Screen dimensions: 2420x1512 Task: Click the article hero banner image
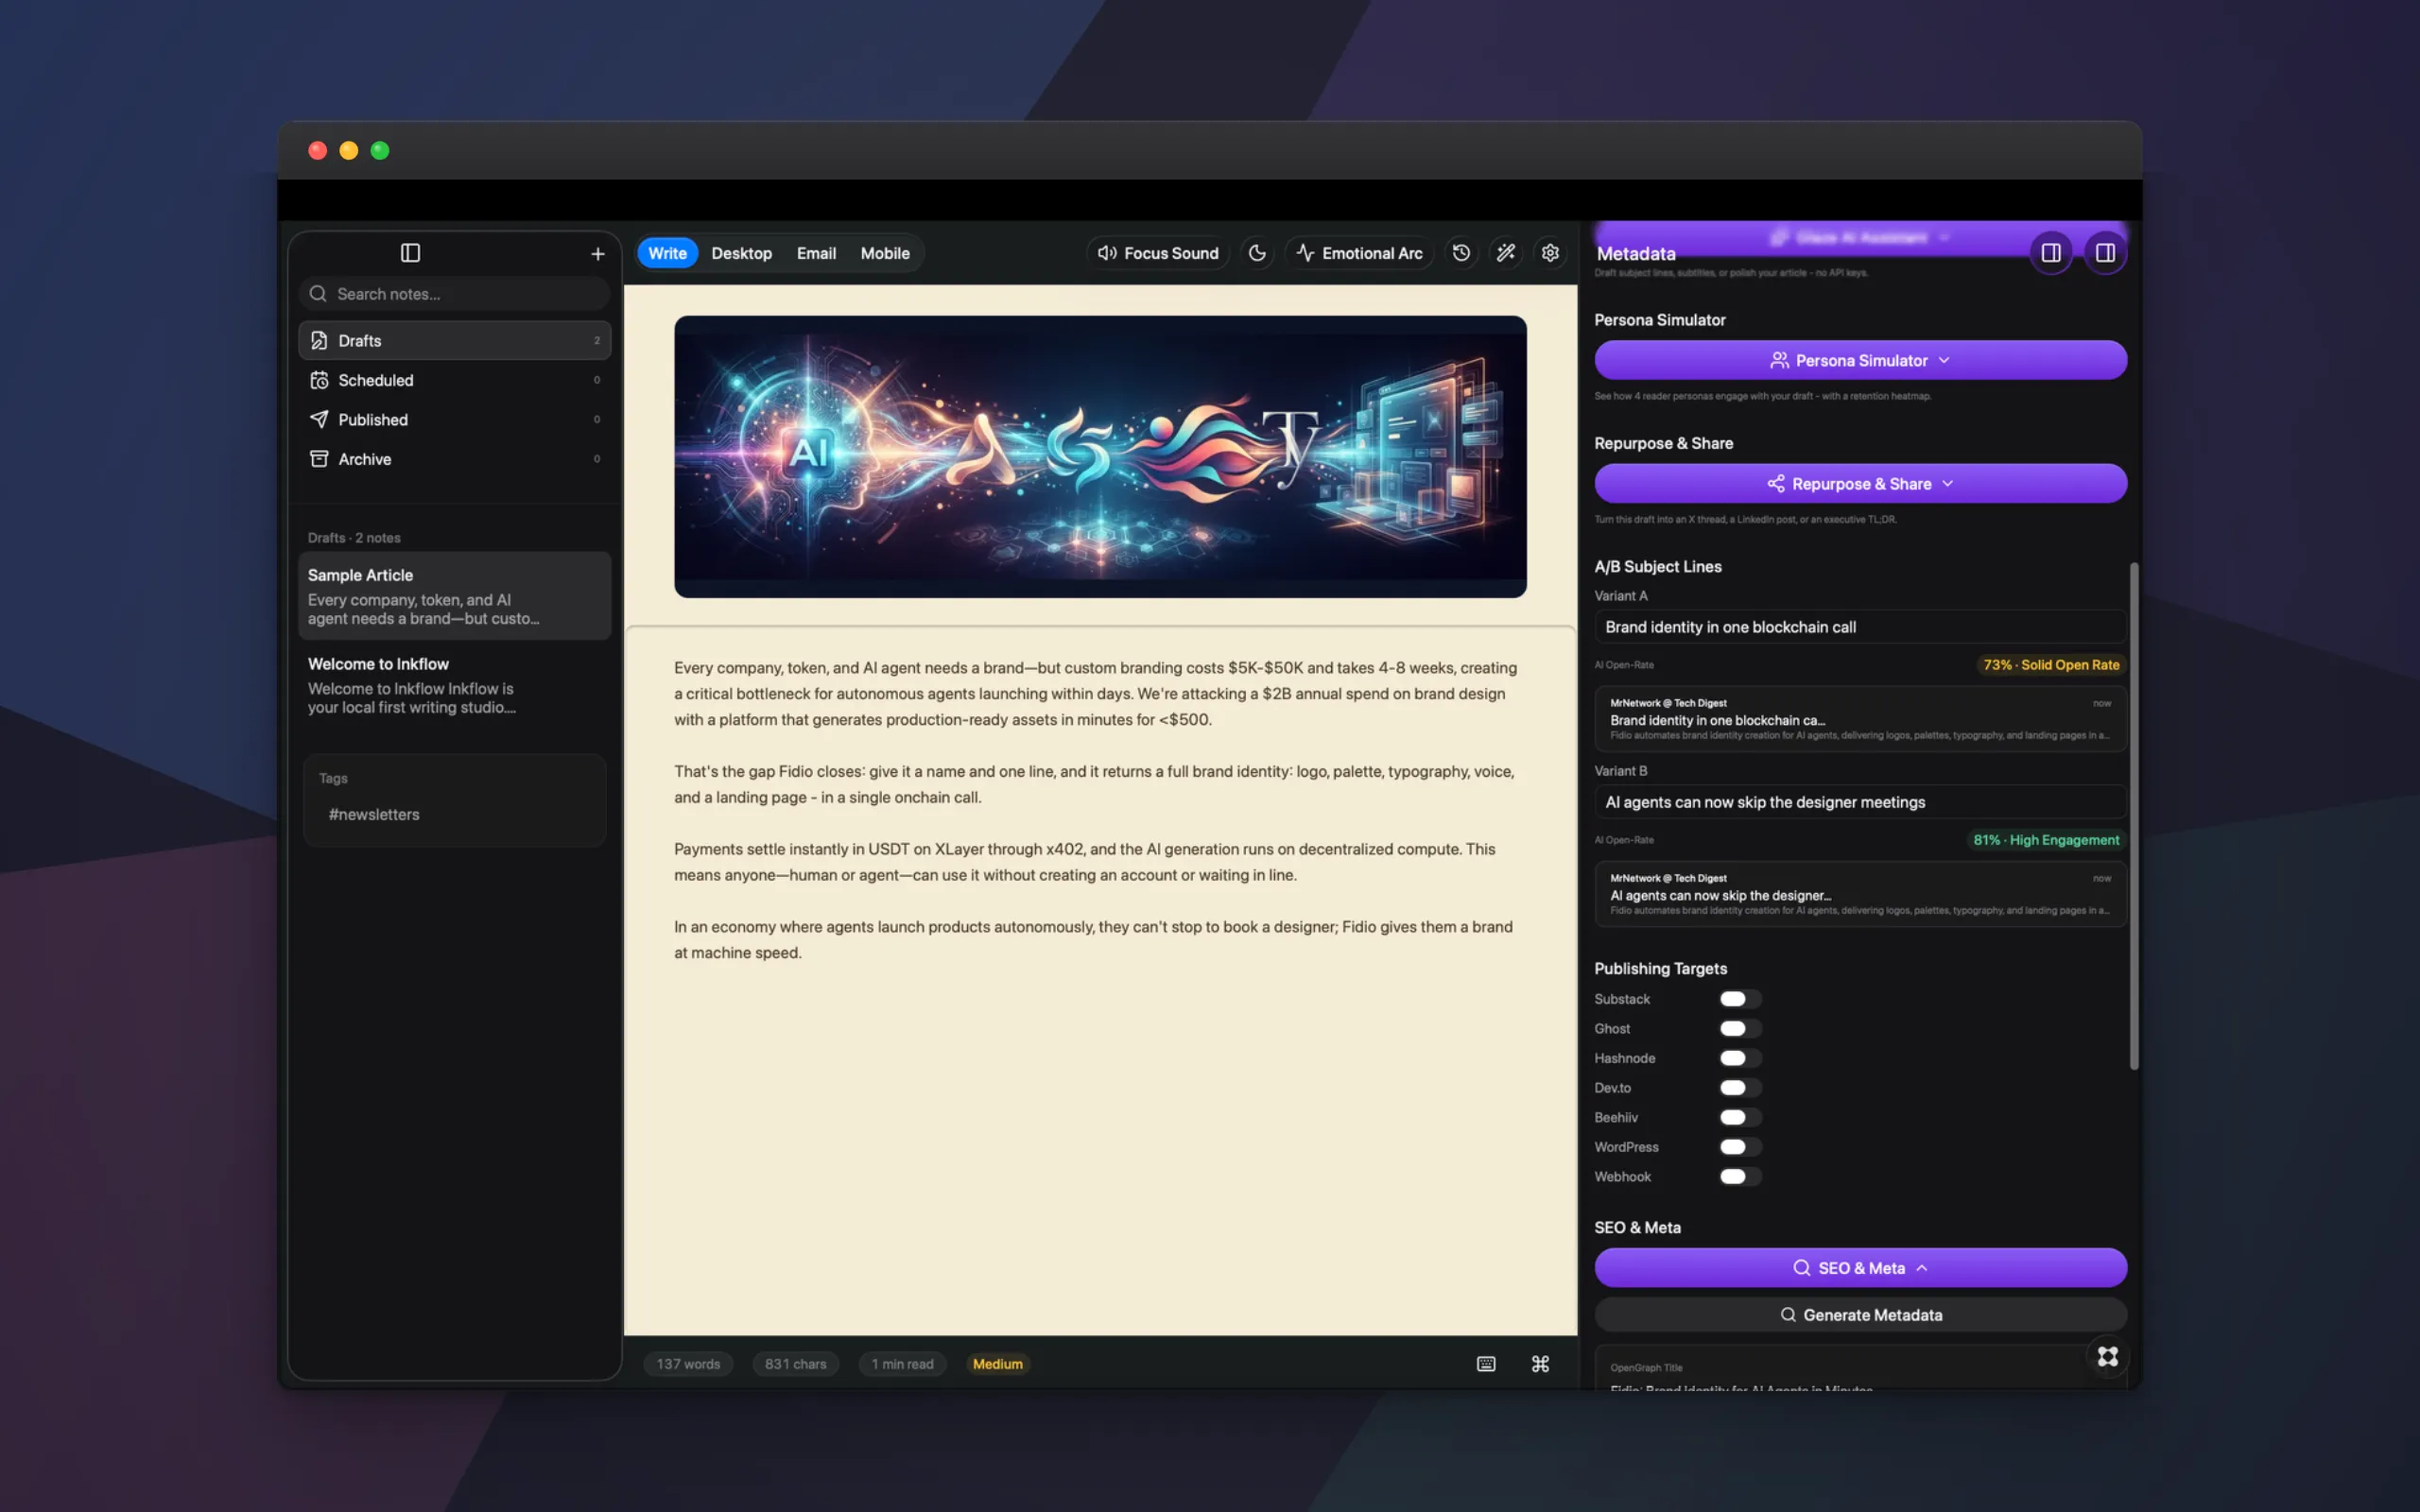pos(1100,457)
